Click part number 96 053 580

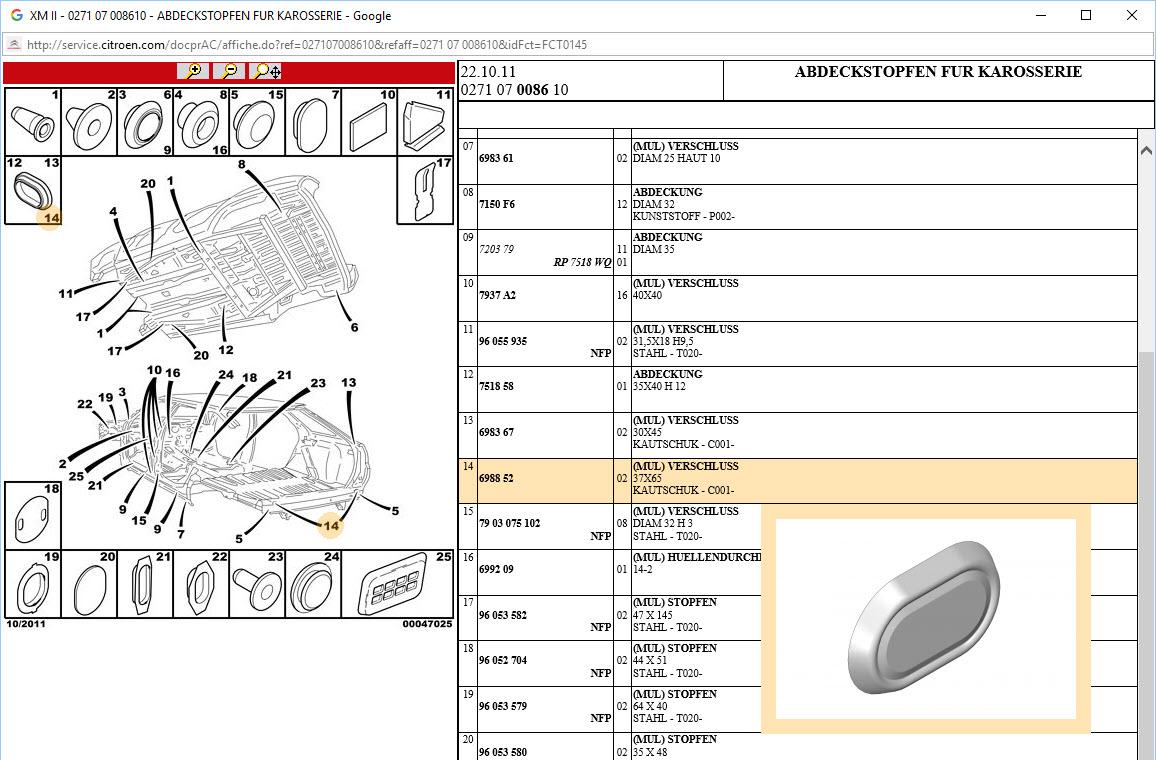[x=503, y=752]
